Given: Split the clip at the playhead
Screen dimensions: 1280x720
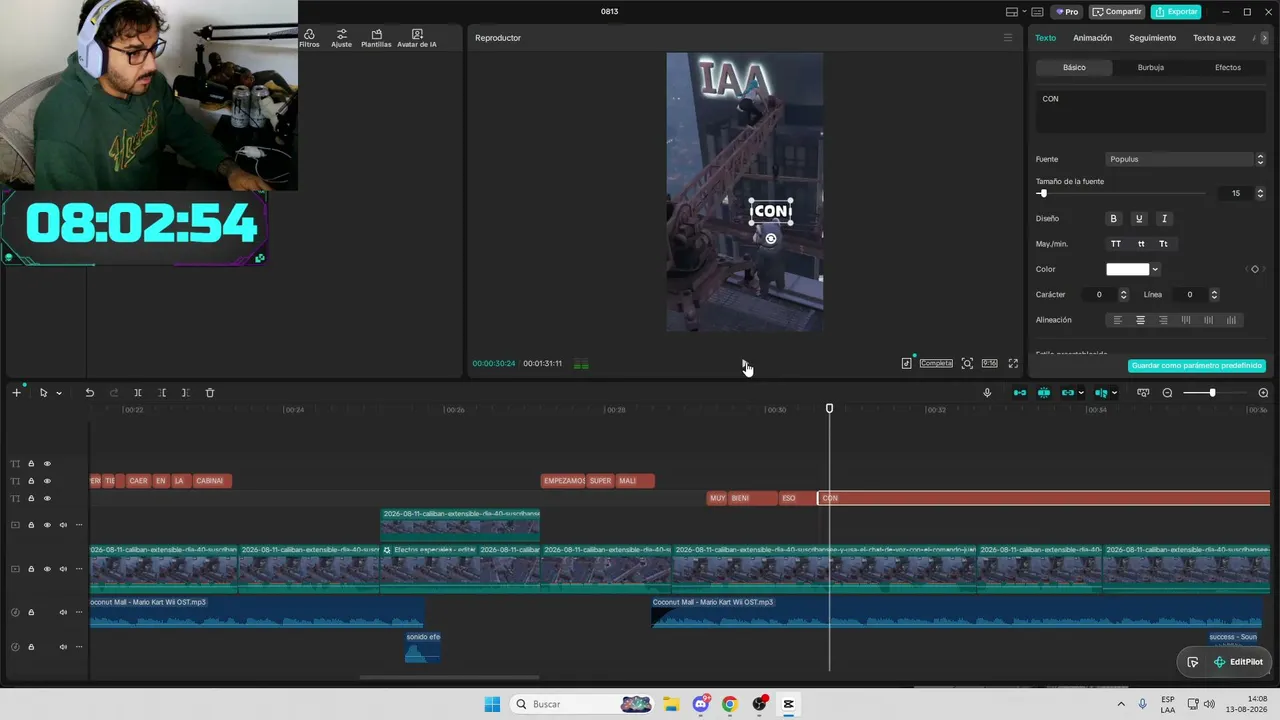Looking at the screenshot, I should coord(138,393).
